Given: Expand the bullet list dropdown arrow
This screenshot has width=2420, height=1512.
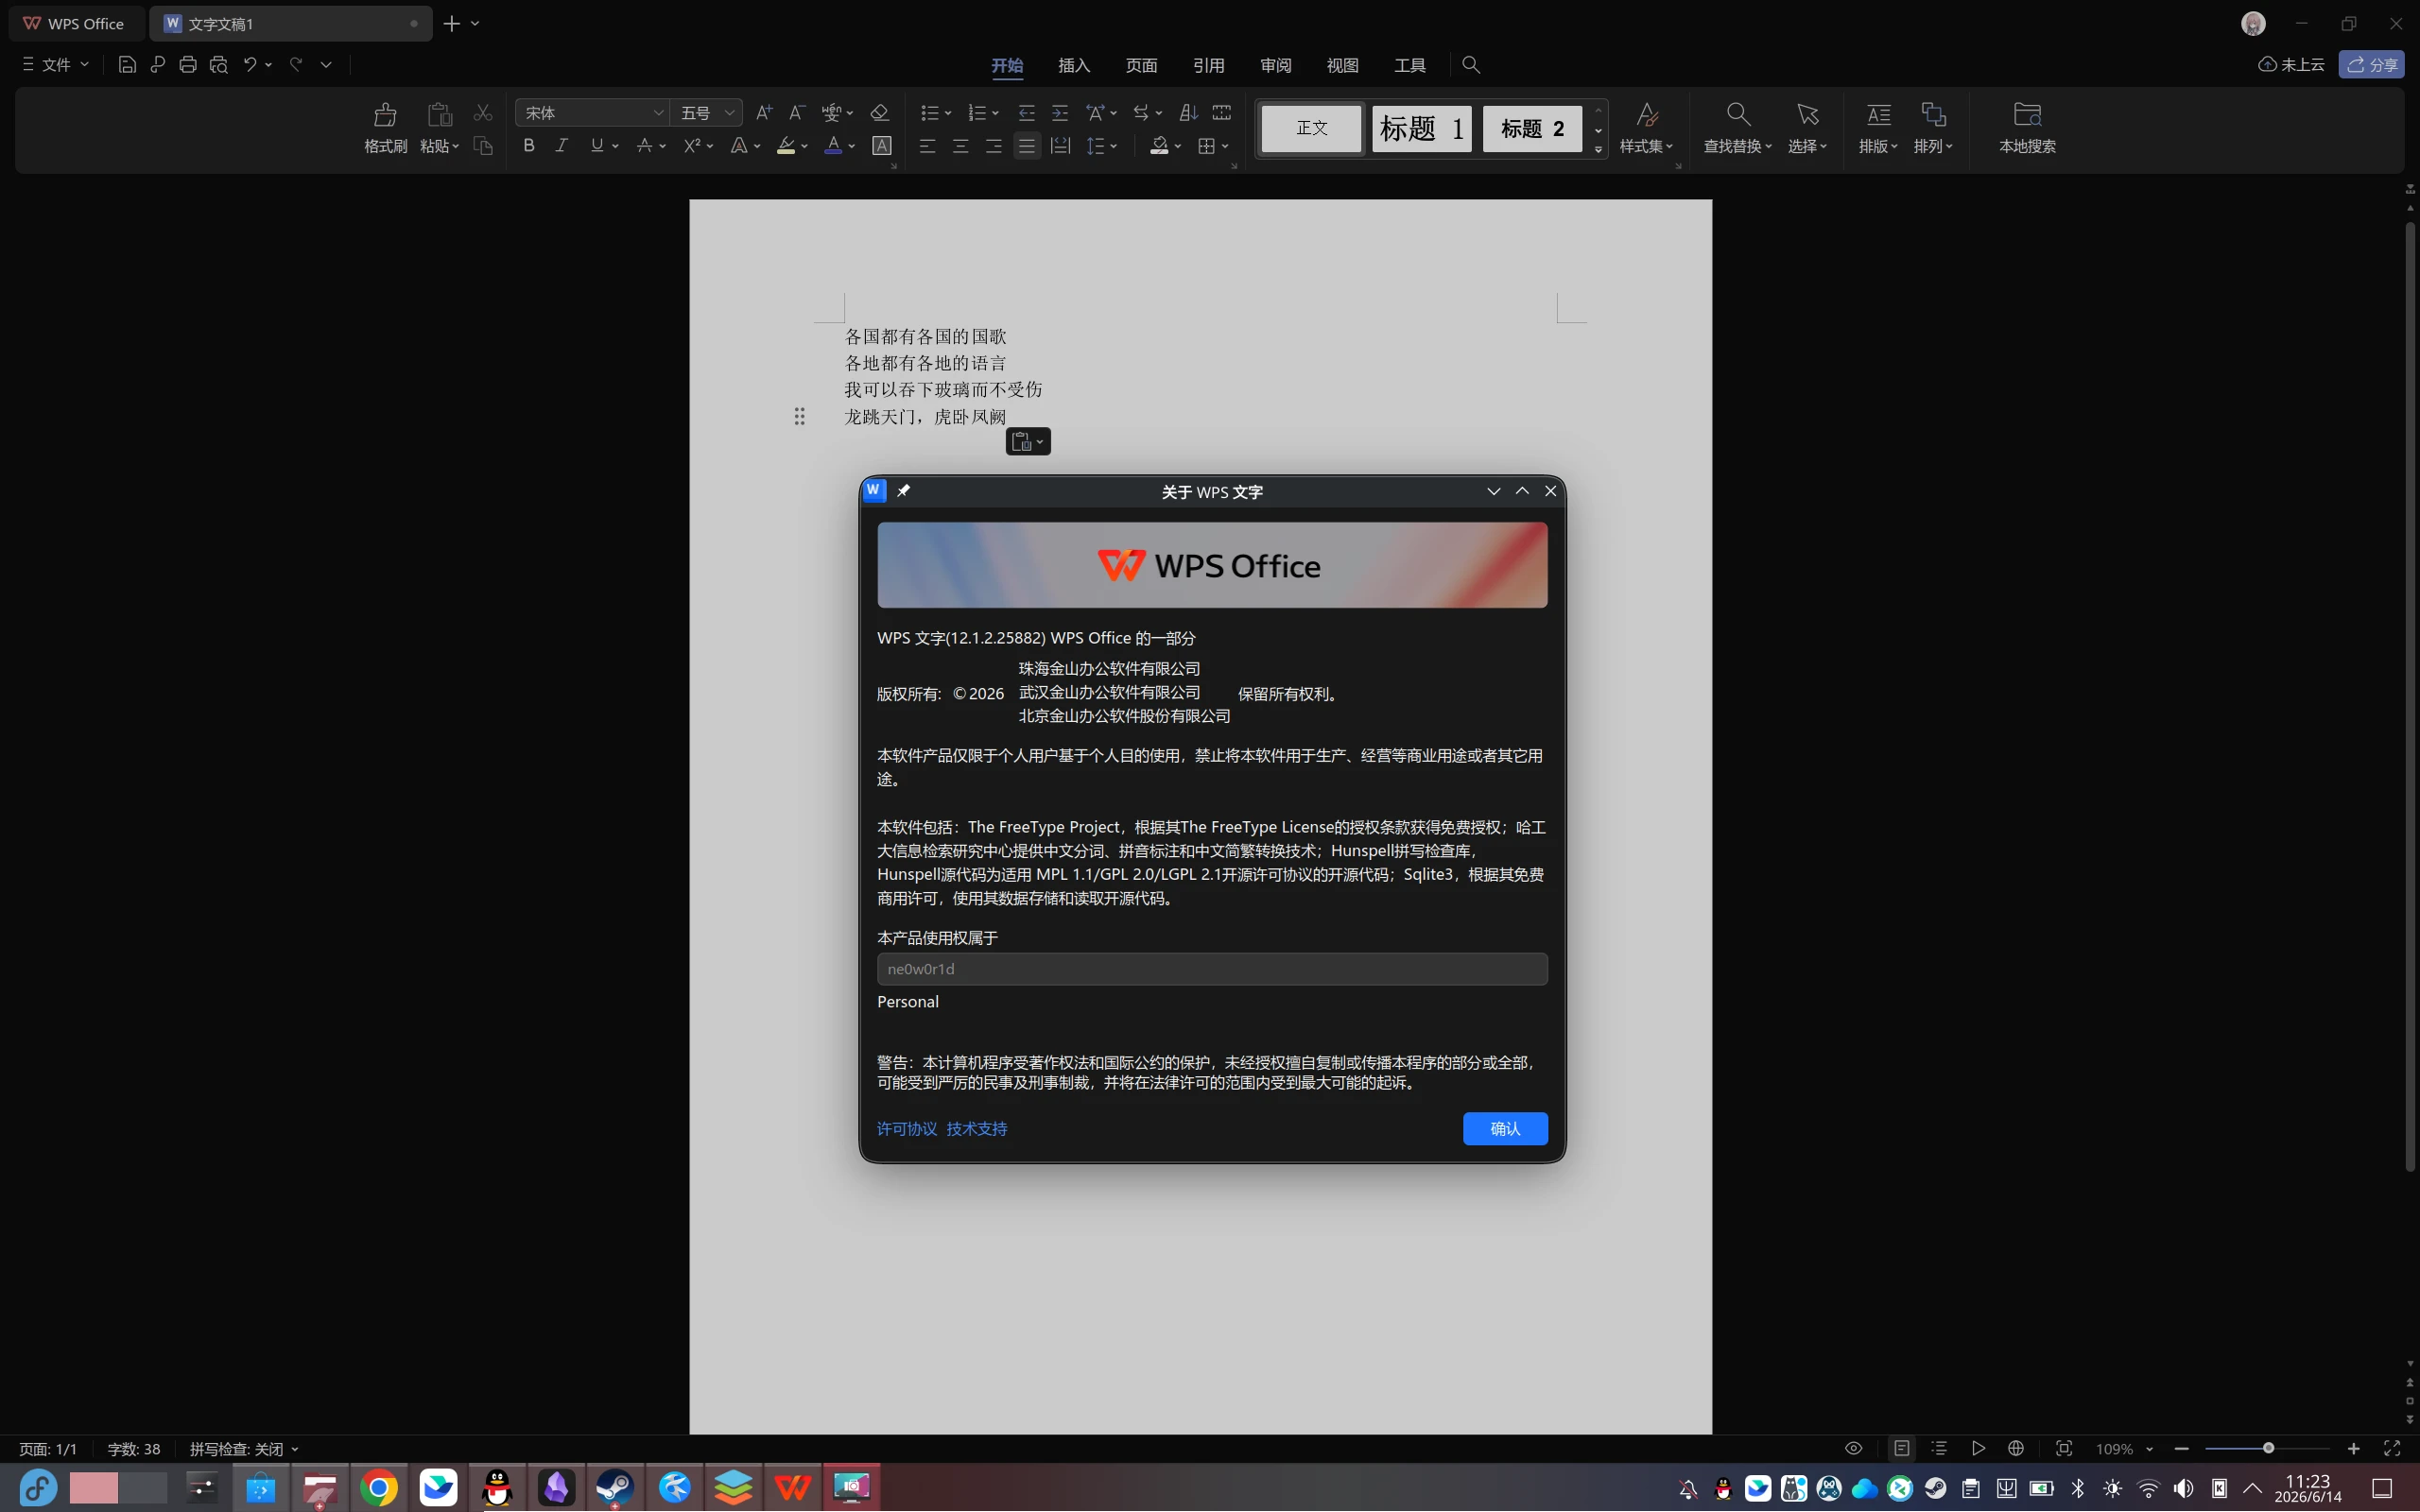Looking at the screenshot, I should click(948, 114).
